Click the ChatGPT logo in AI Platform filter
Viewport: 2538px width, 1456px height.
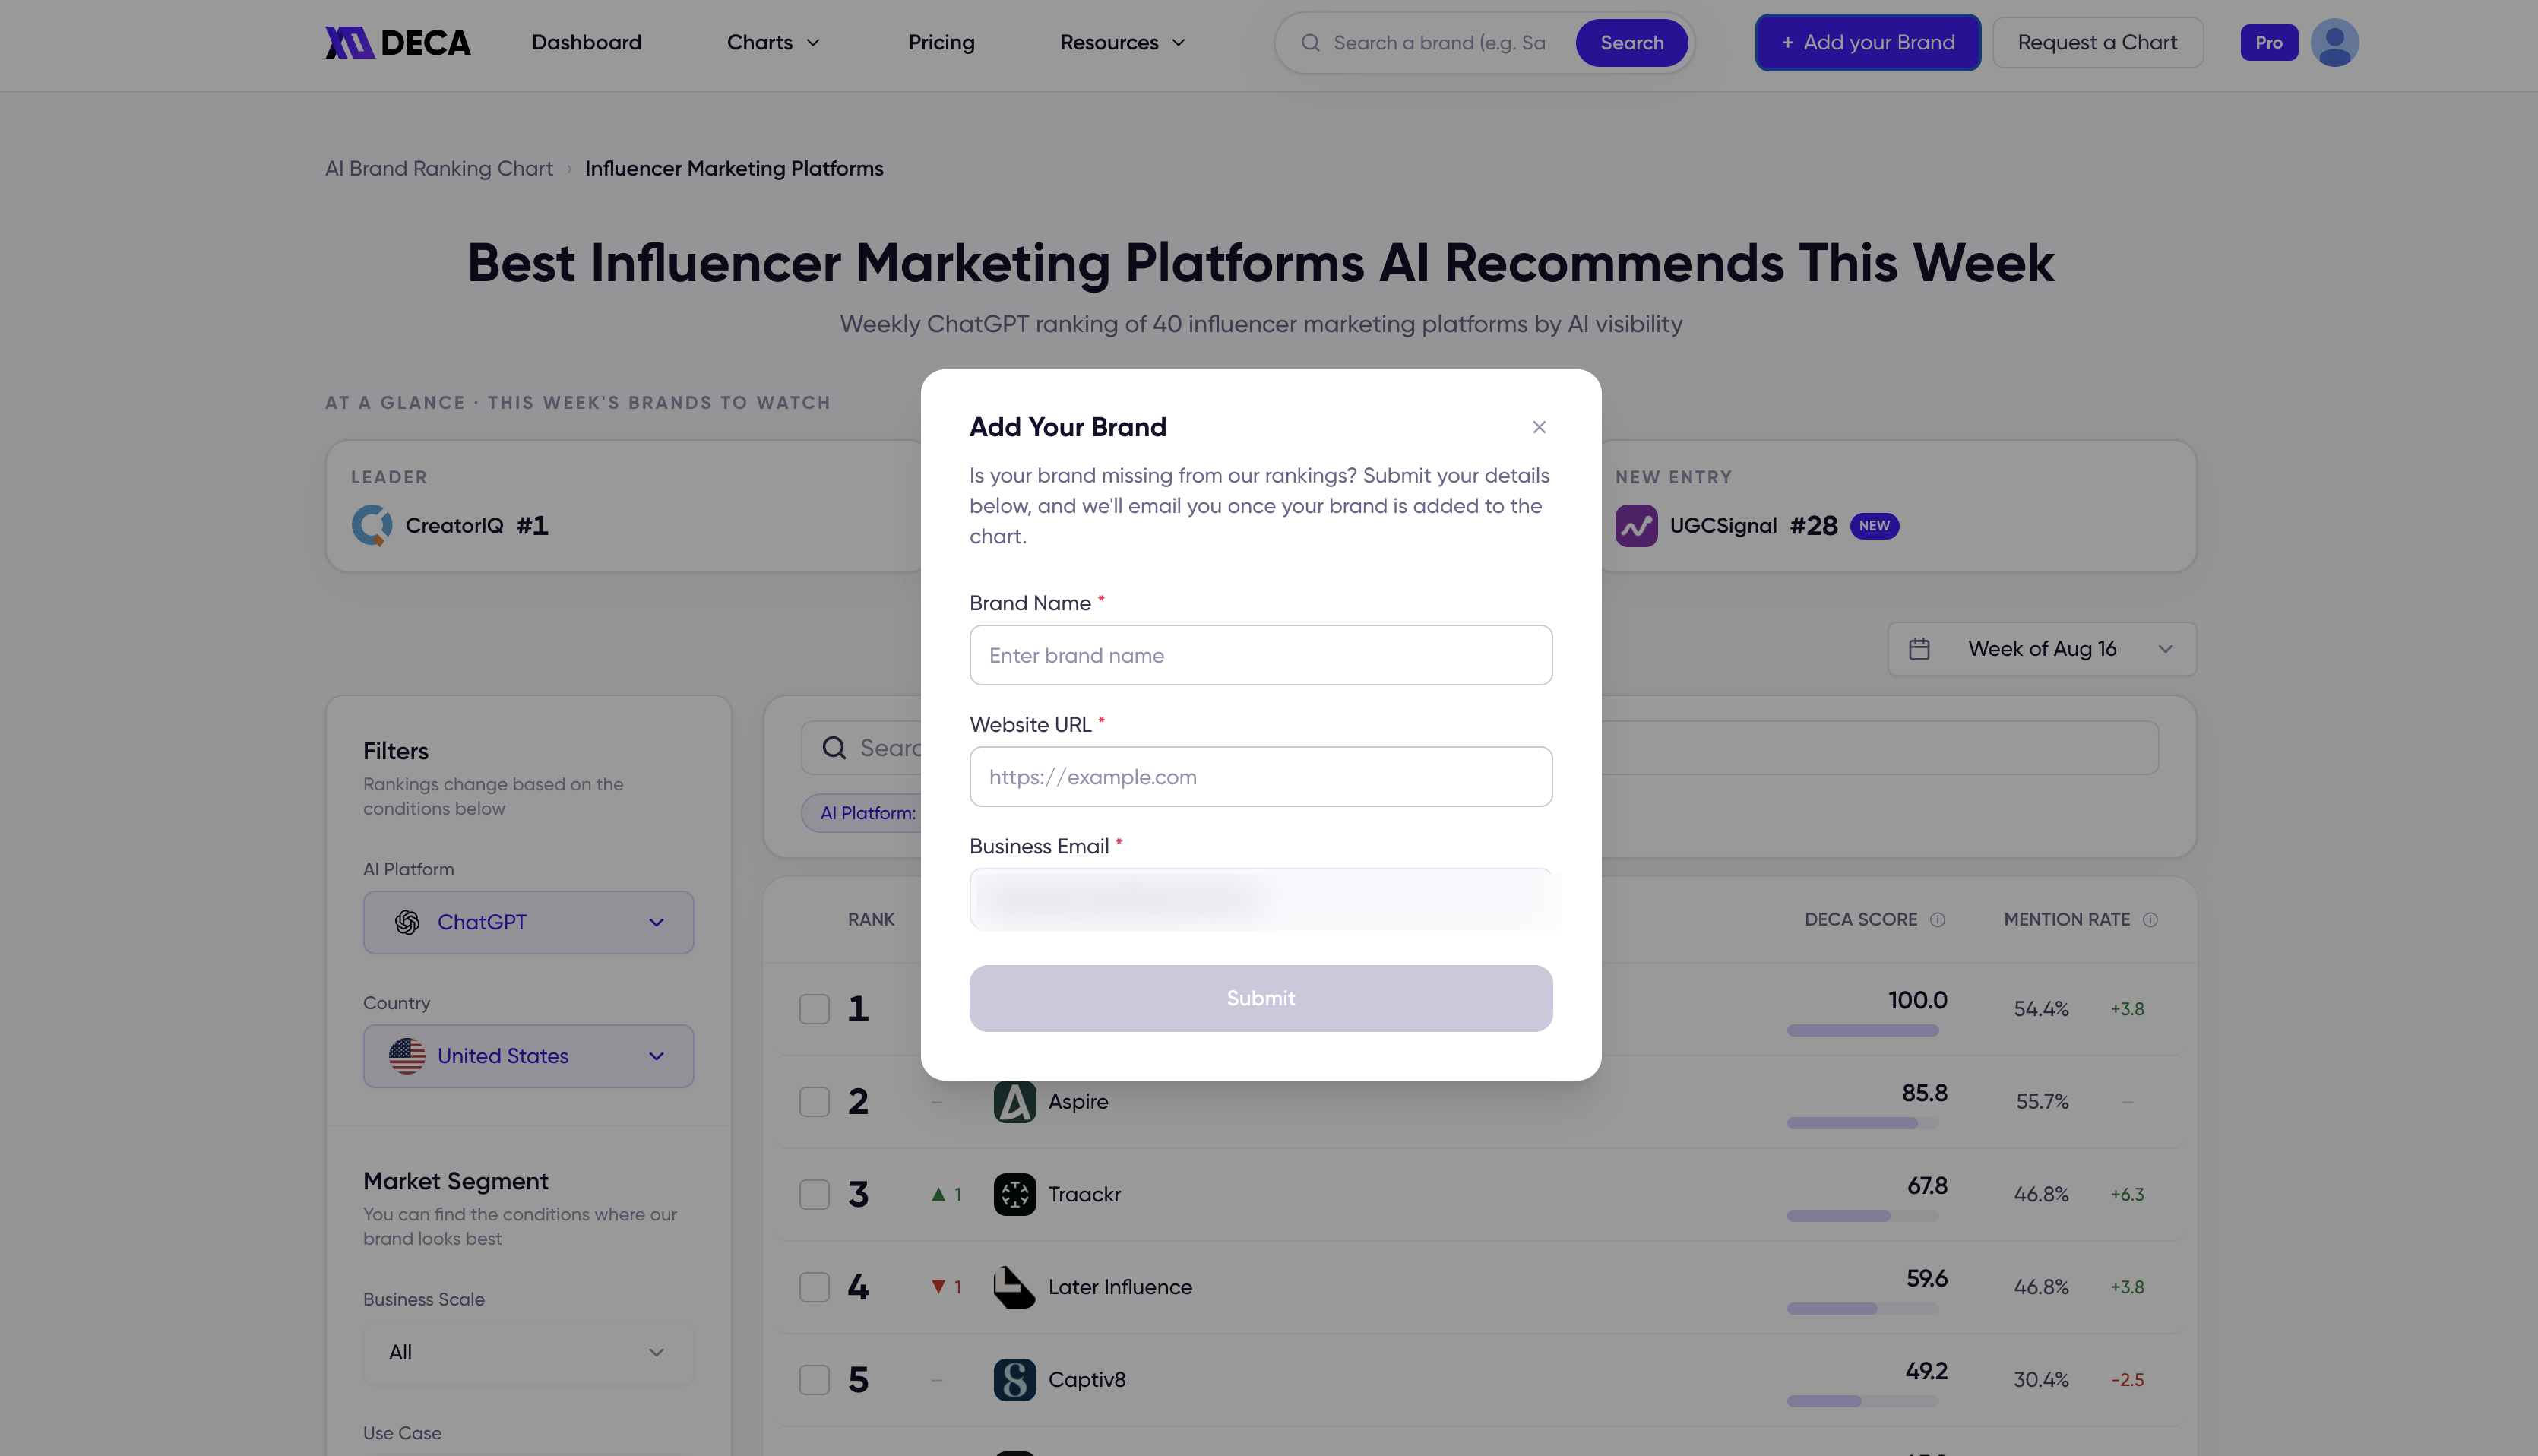tap(407, 922)
